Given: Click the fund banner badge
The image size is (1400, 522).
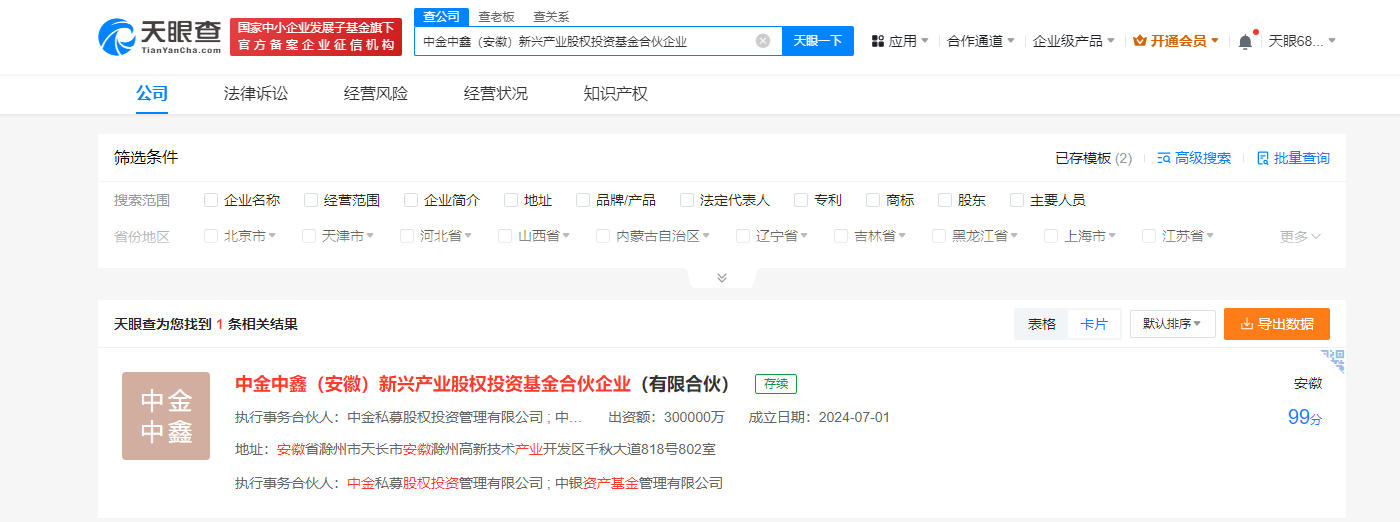Looking at the screenshot, I should pos(315,37).
